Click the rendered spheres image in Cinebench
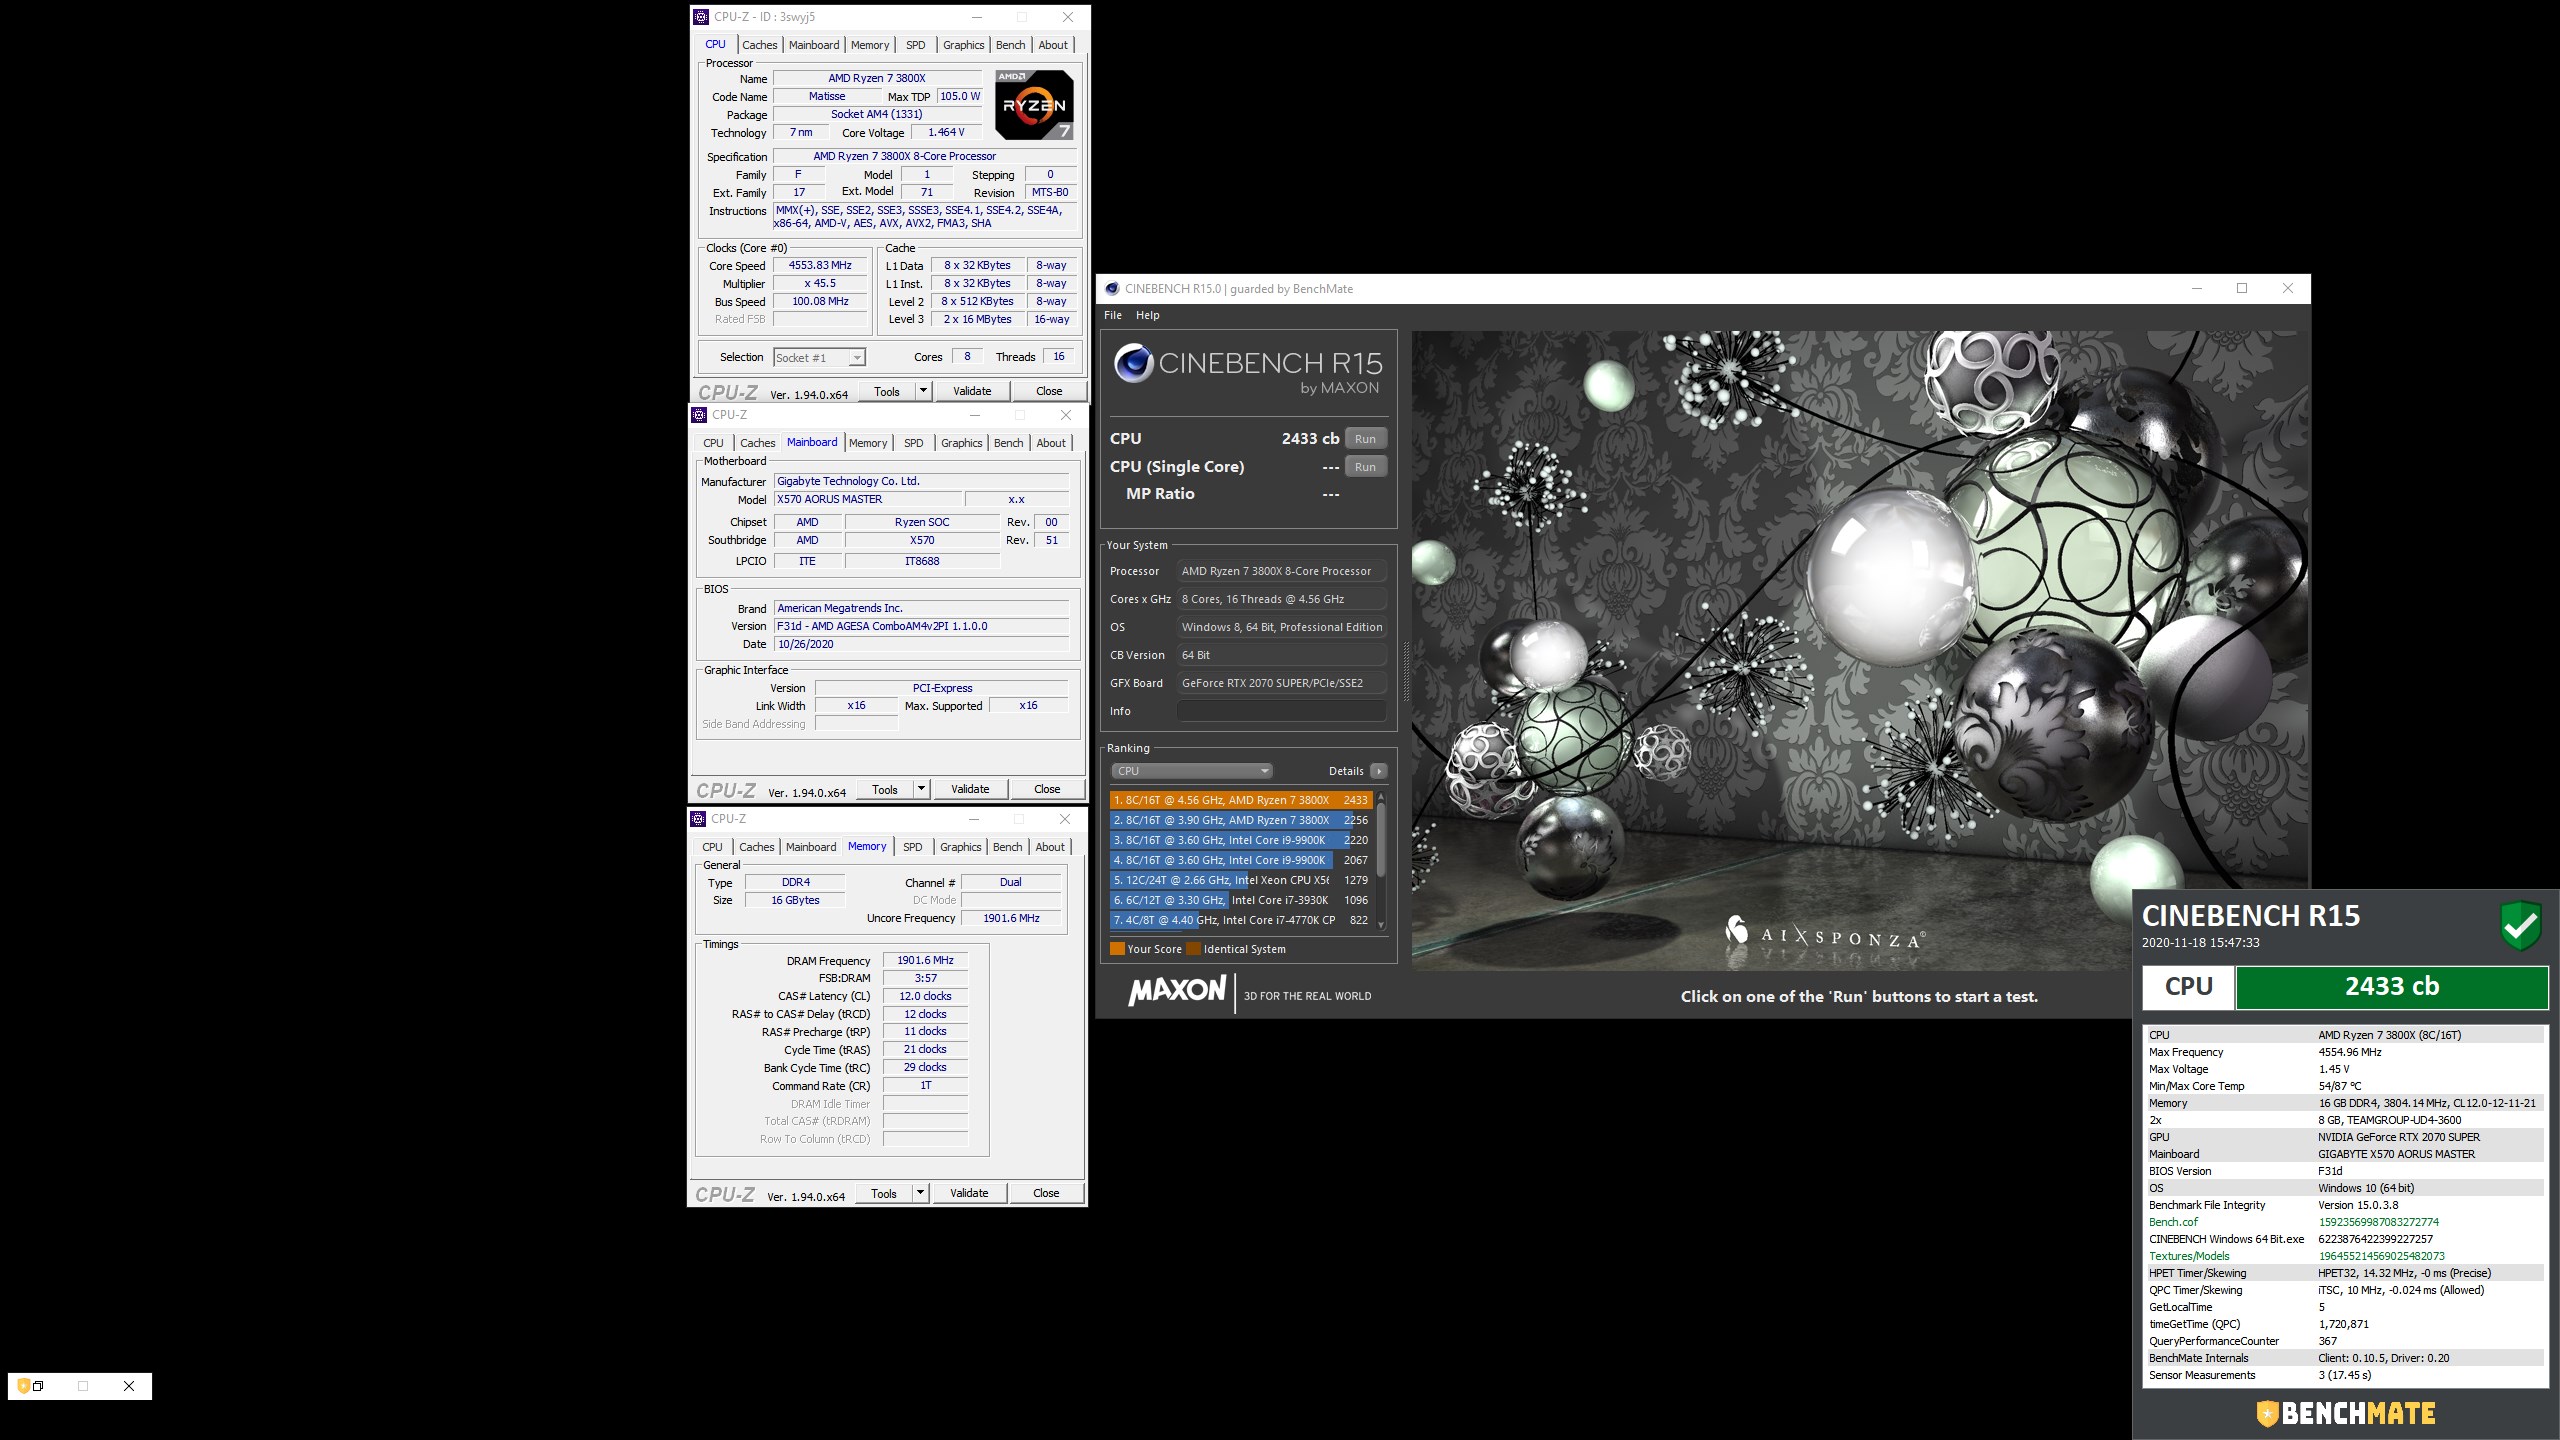Viewport: 2560px width, 1440px height. point(1860,651)
